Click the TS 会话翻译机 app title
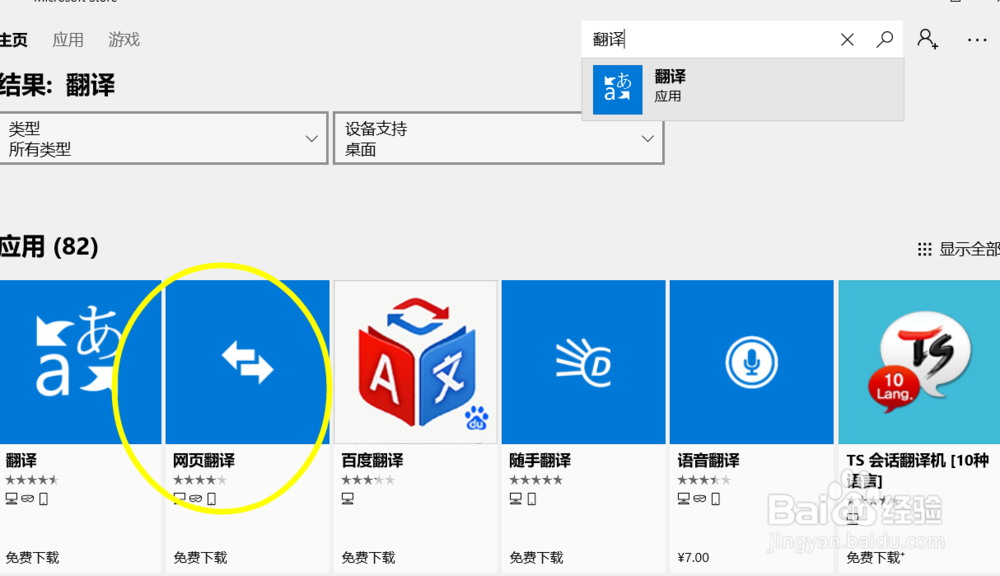Screen dimensions: 1000x576 click(x=918, y=470)
